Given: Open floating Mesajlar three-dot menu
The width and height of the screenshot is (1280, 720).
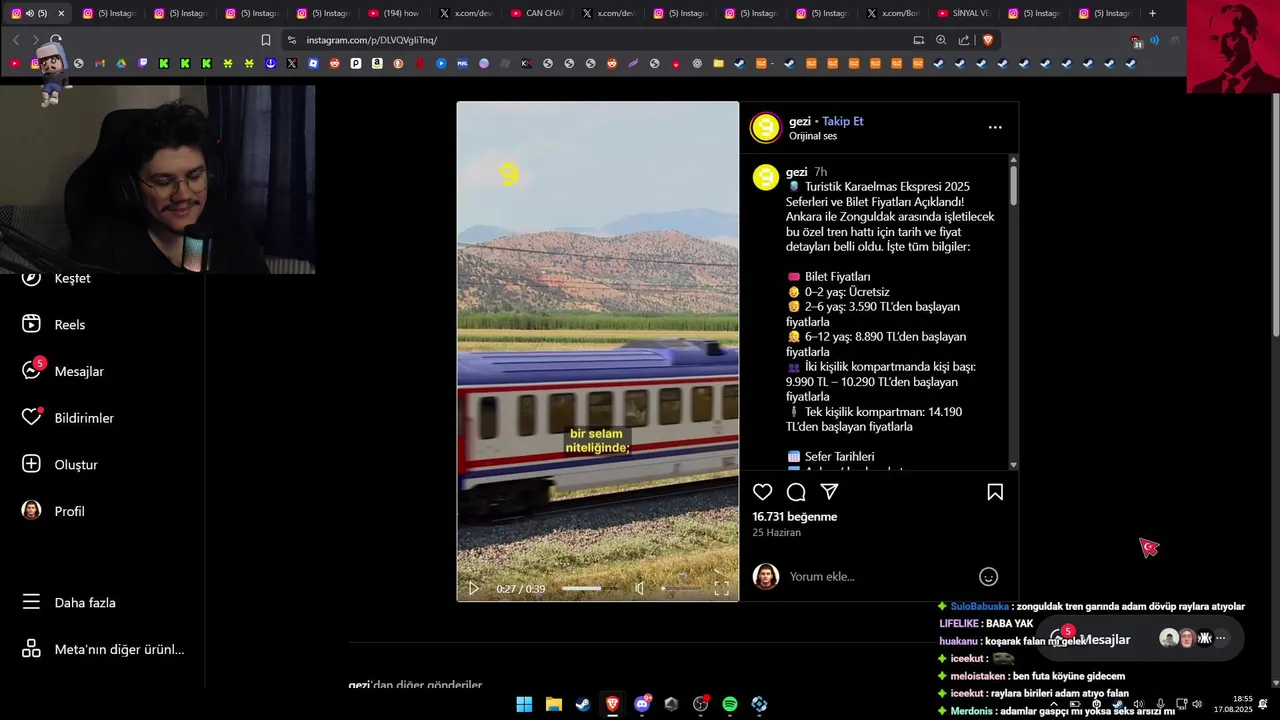Looking at the screenshot, I should 1220,638.
